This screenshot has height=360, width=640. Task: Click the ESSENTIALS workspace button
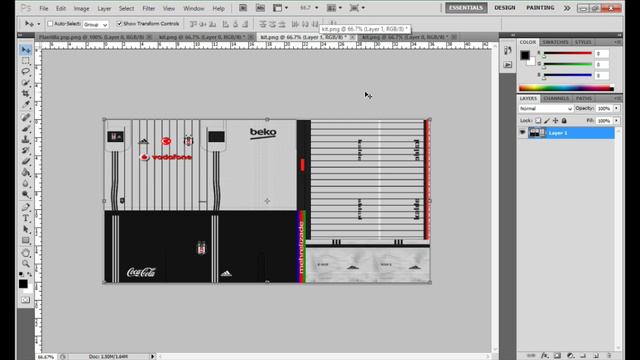pyautogui.click(x=466, y=8)
